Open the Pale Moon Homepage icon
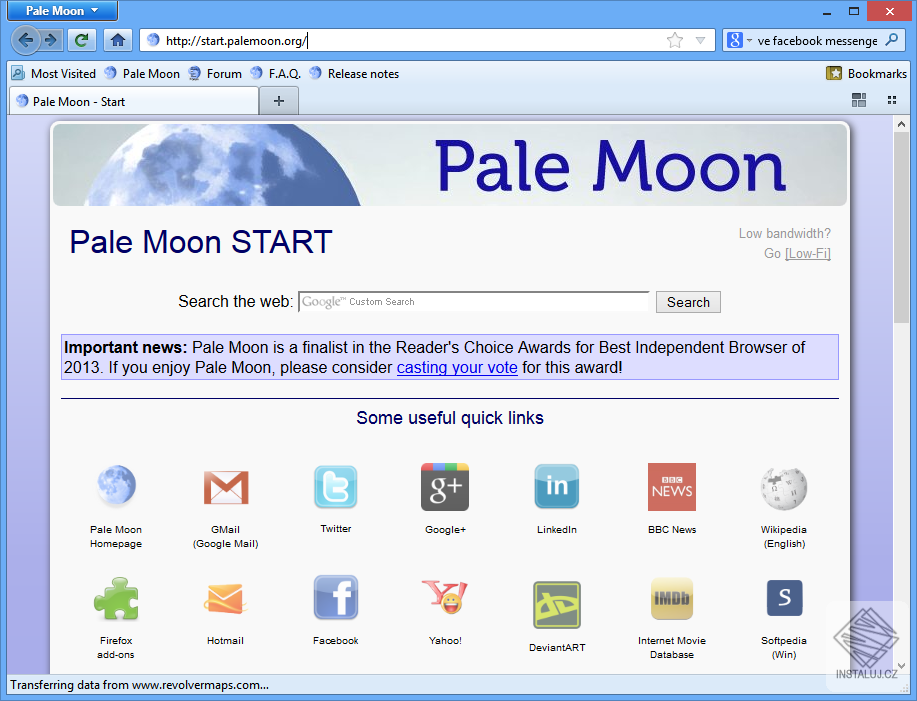Viewport: 917px width, 701px height. click(116, 487)
